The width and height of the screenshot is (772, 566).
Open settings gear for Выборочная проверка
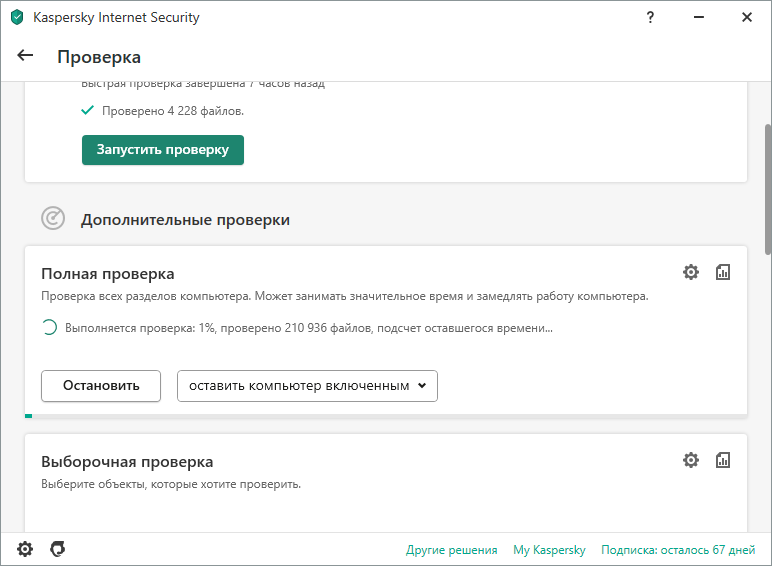tap(691, 460)
